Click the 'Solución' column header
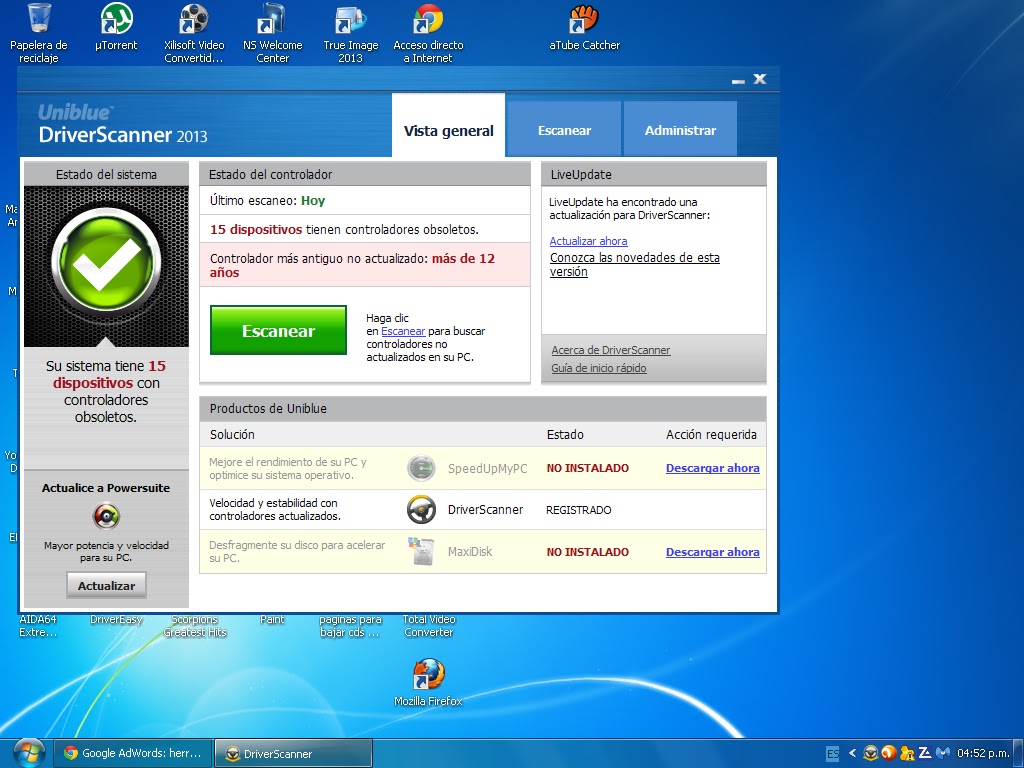This screenshot has height=768, width=1024. coord(232,434)
